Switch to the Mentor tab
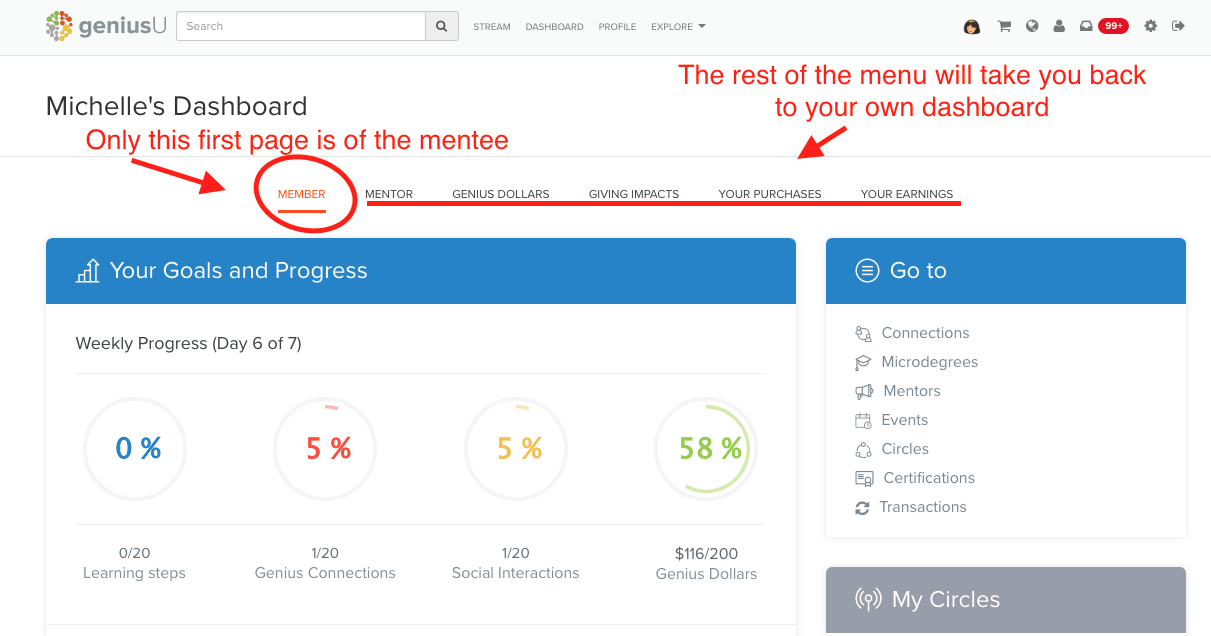This screenshot has width=1211, height=636. 389,194
